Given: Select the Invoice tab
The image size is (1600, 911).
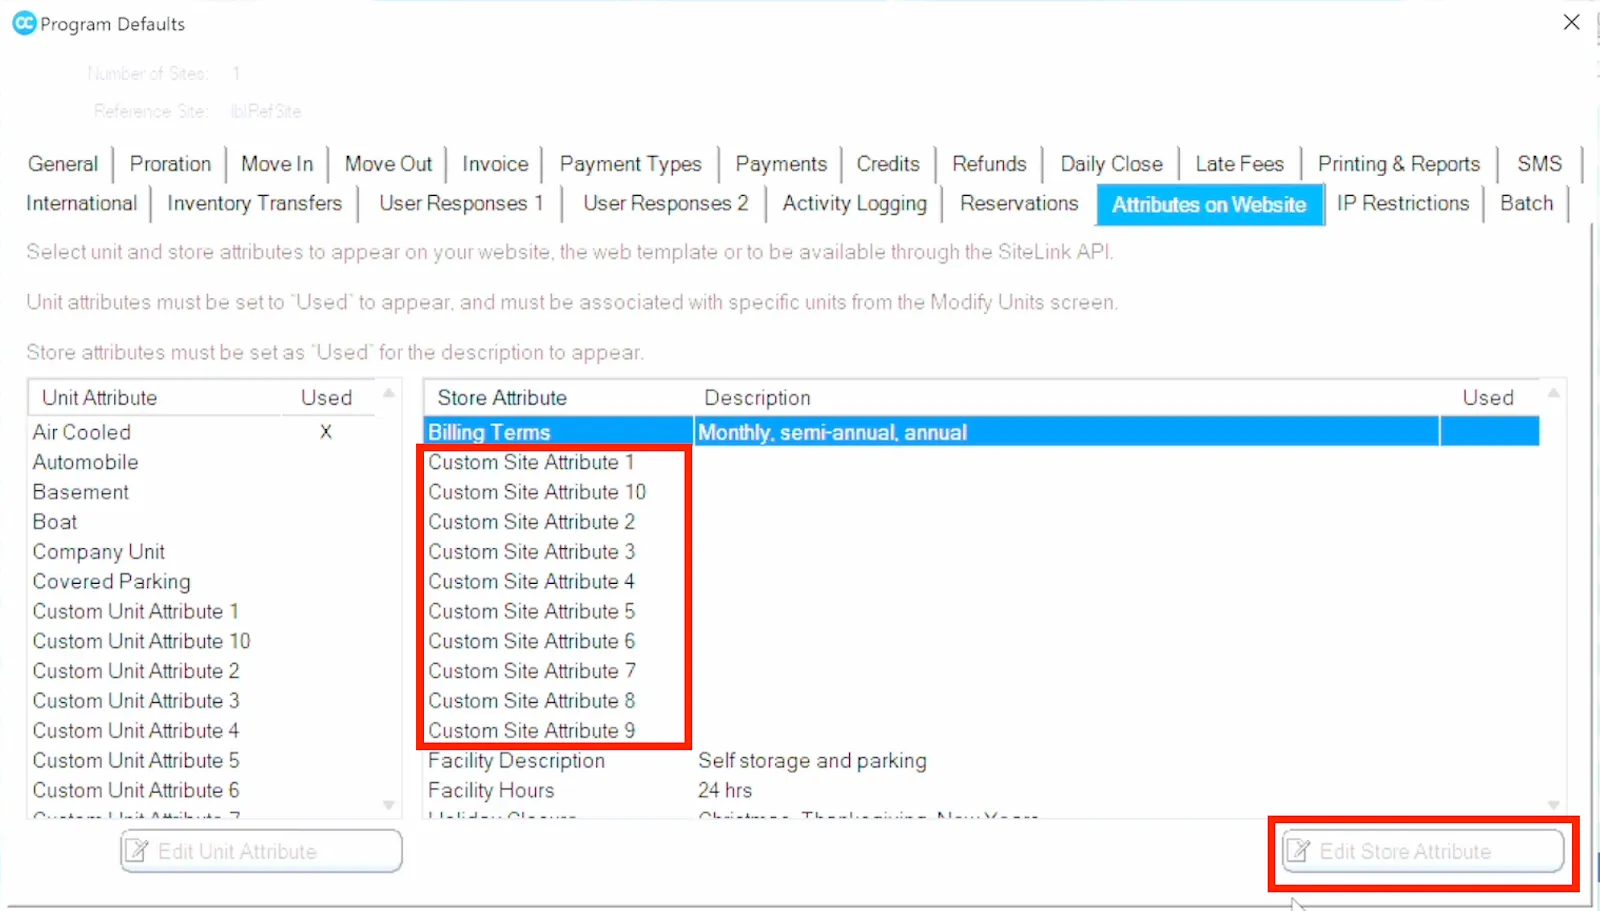Looking at the screenshot, I should (495, 164).
